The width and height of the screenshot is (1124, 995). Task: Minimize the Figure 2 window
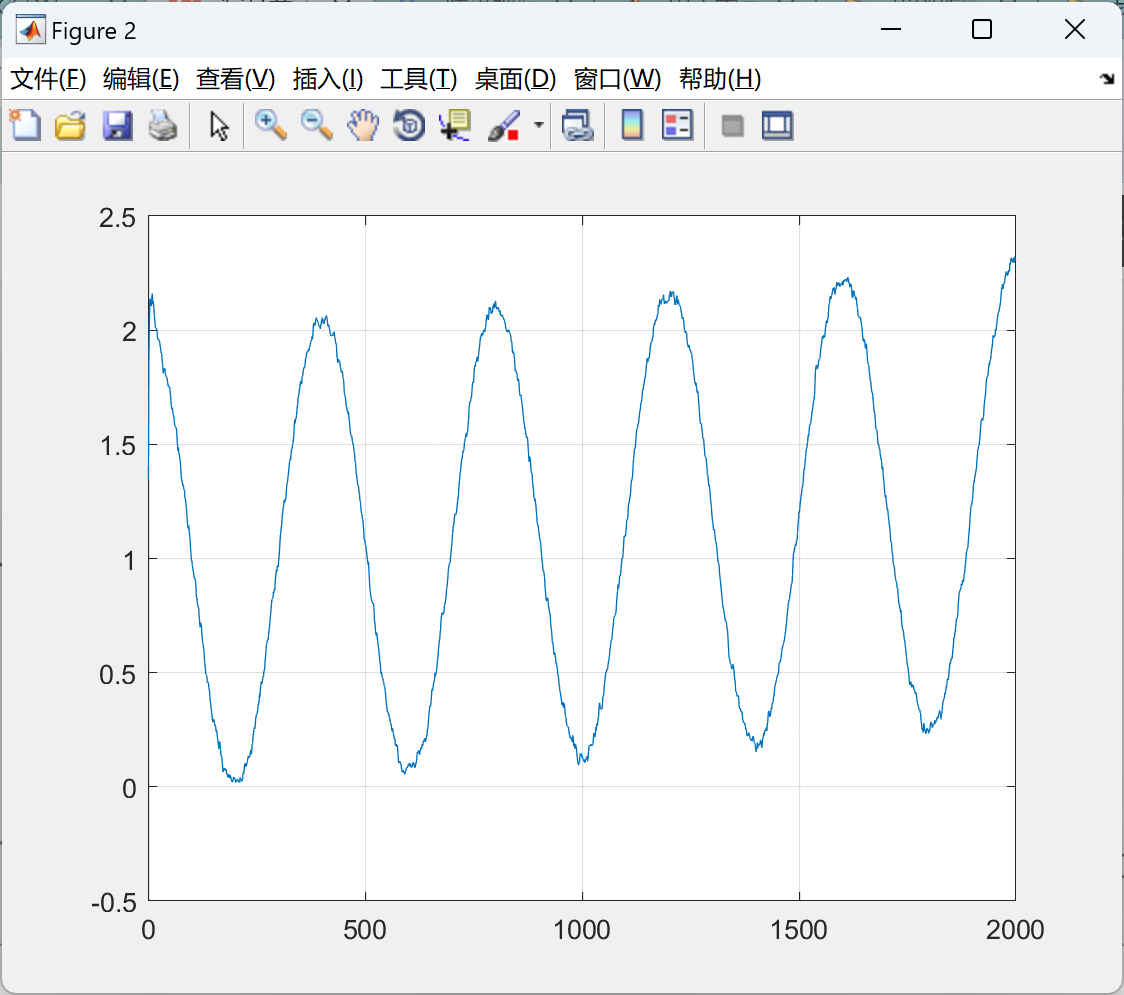[891, 29]
